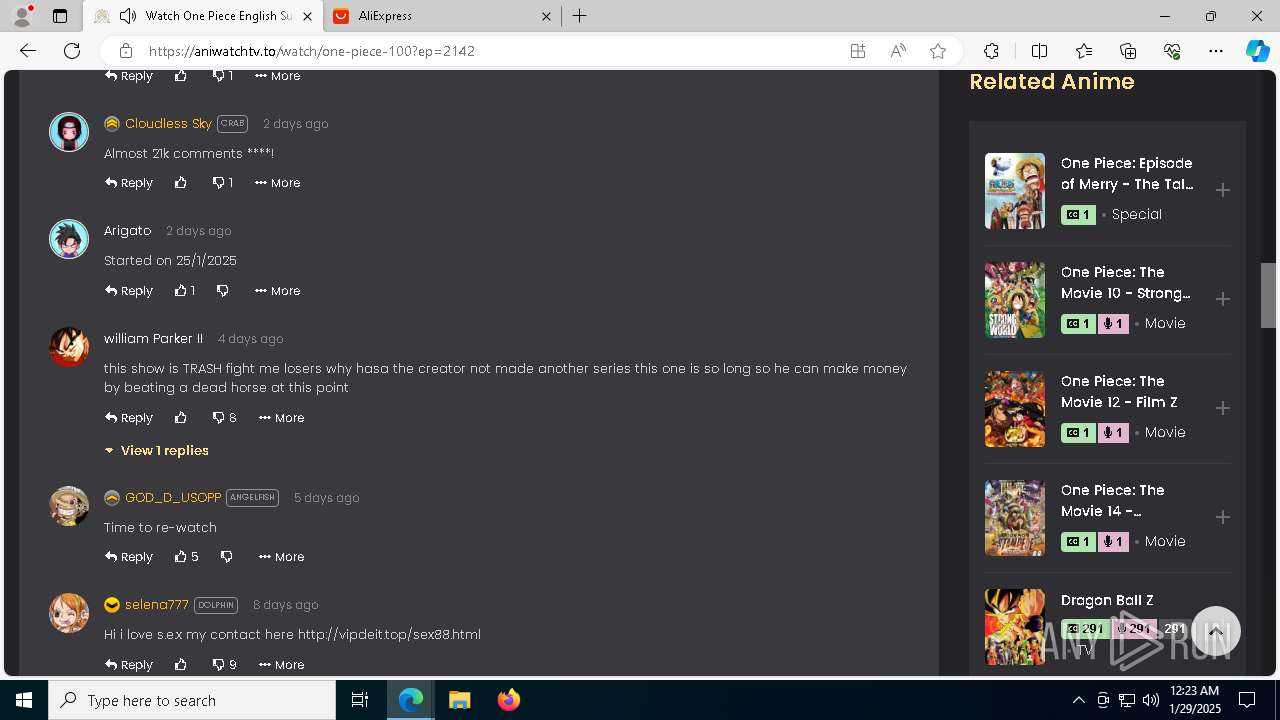
Task: Reply to william Parker II's comment
Action: point(129,418)
